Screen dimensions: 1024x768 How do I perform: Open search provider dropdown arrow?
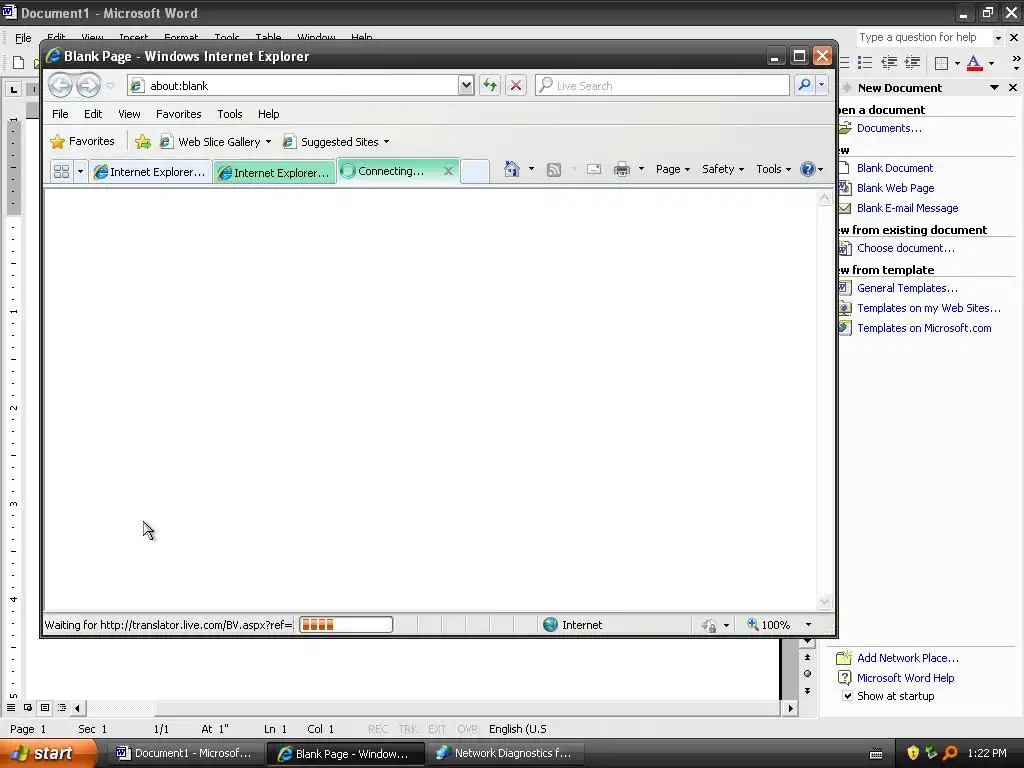(x=822, y=85)
